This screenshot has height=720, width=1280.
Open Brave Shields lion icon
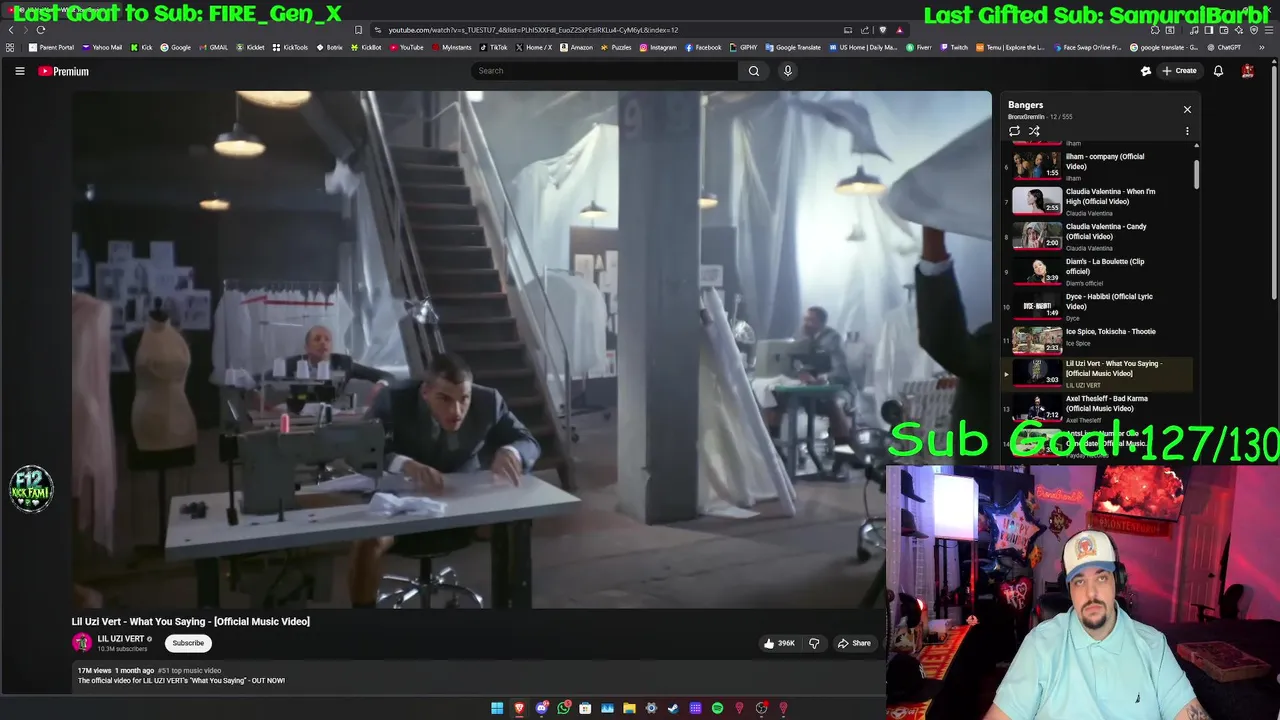coord(882,30)
